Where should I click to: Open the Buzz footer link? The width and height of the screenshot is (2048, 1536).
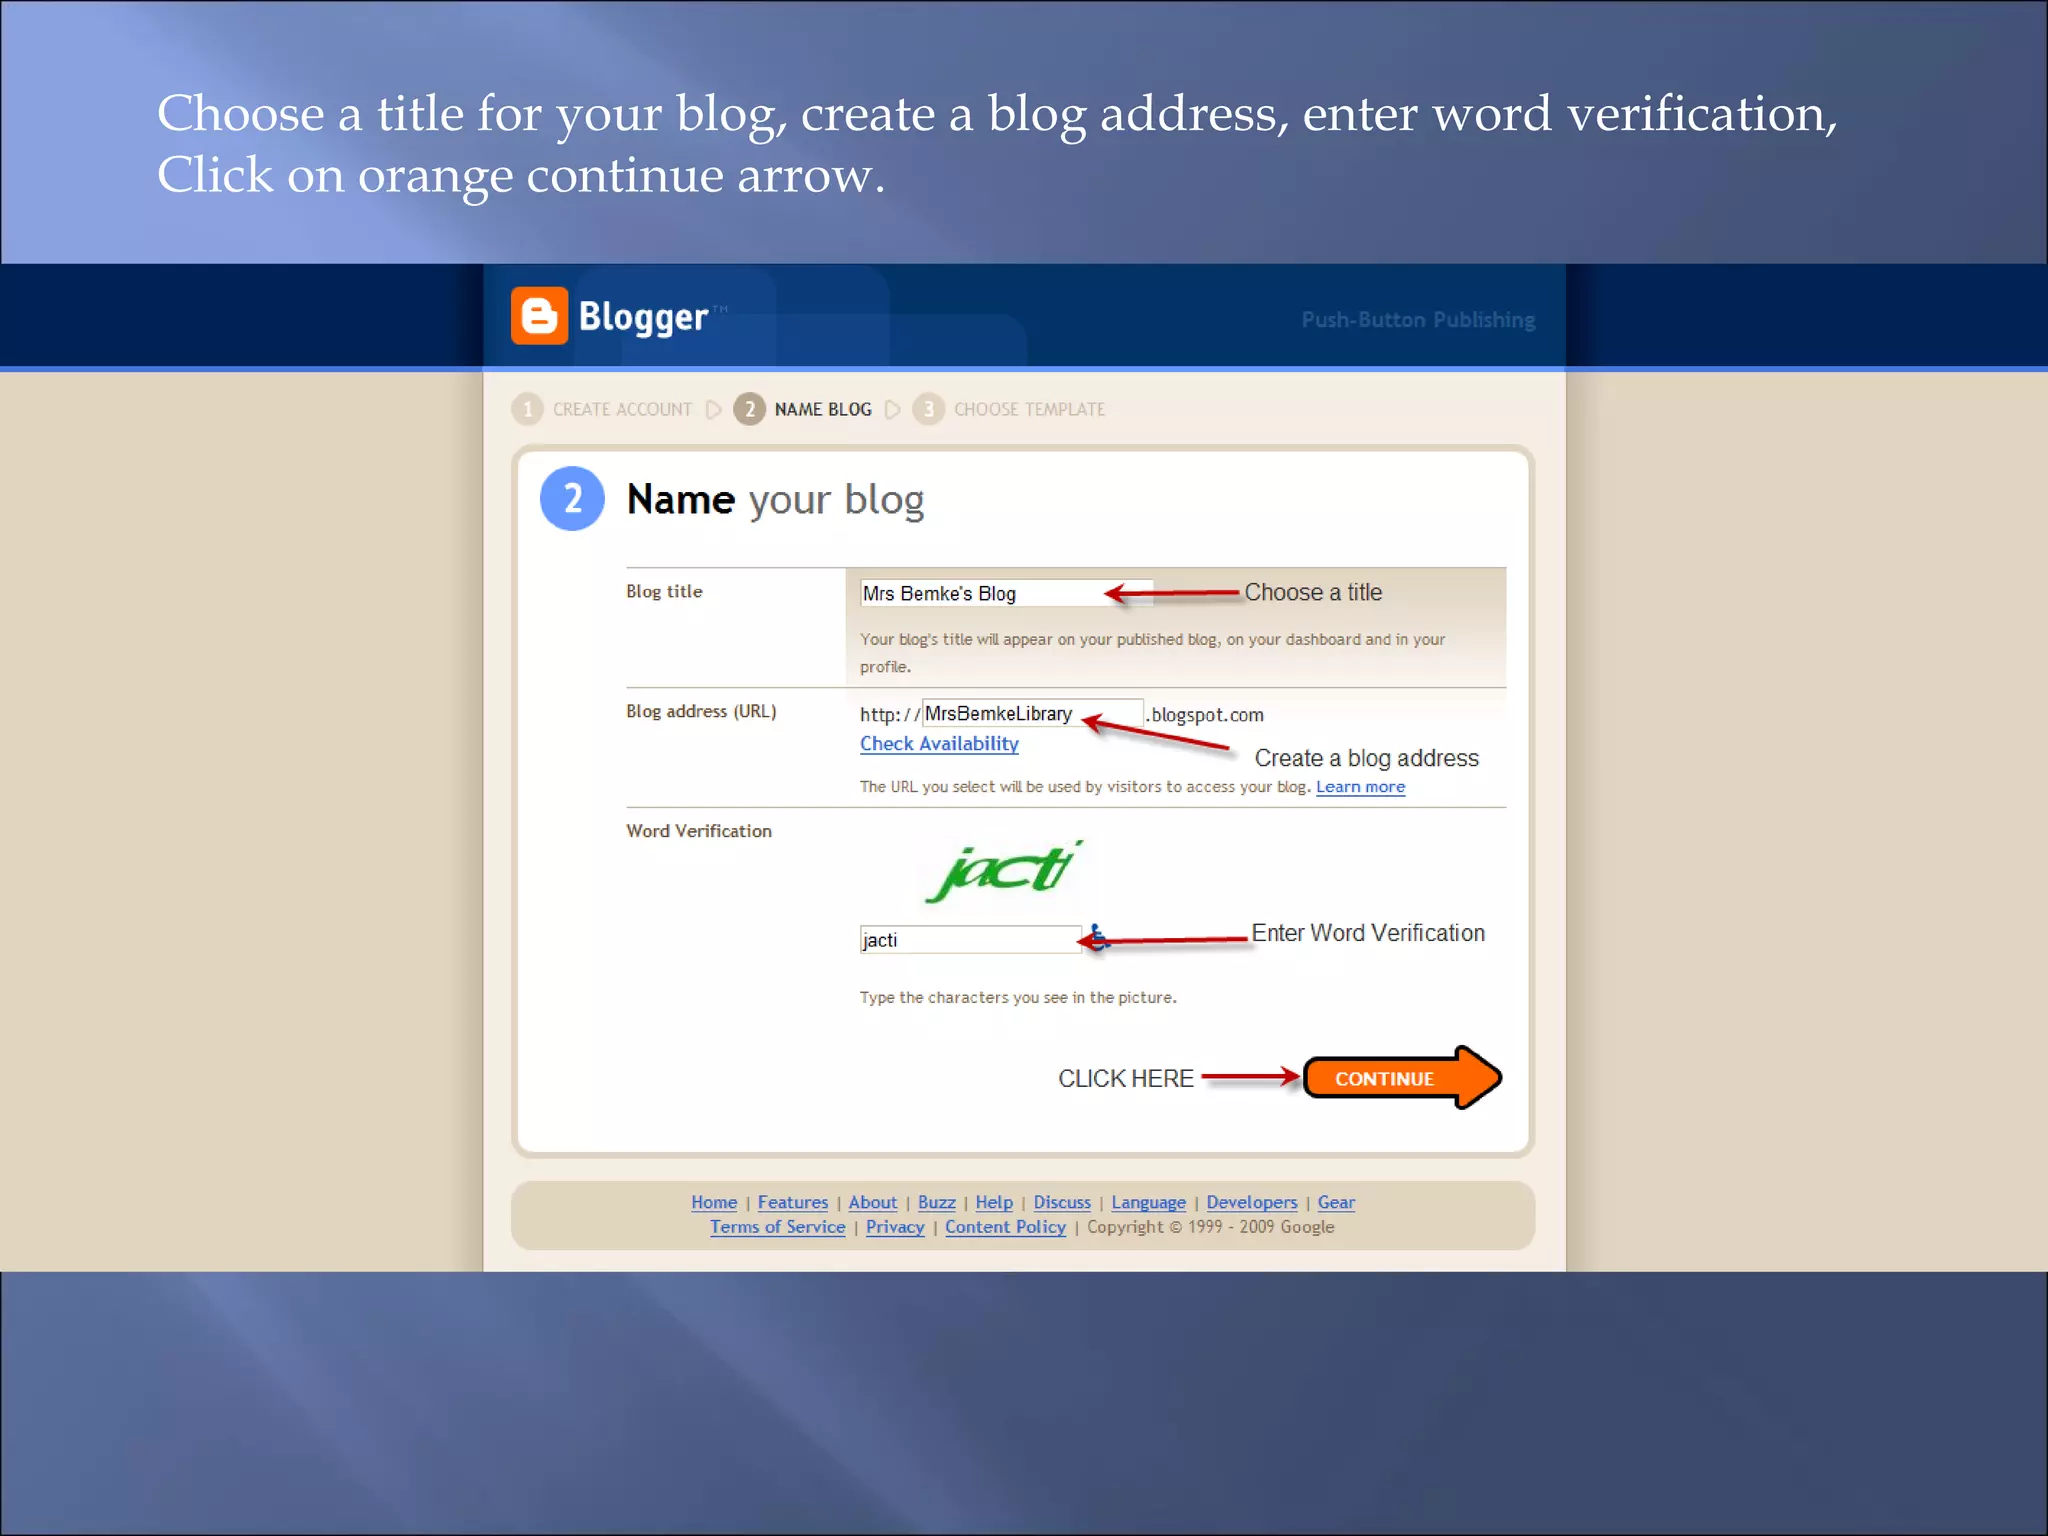(937, 1202)
